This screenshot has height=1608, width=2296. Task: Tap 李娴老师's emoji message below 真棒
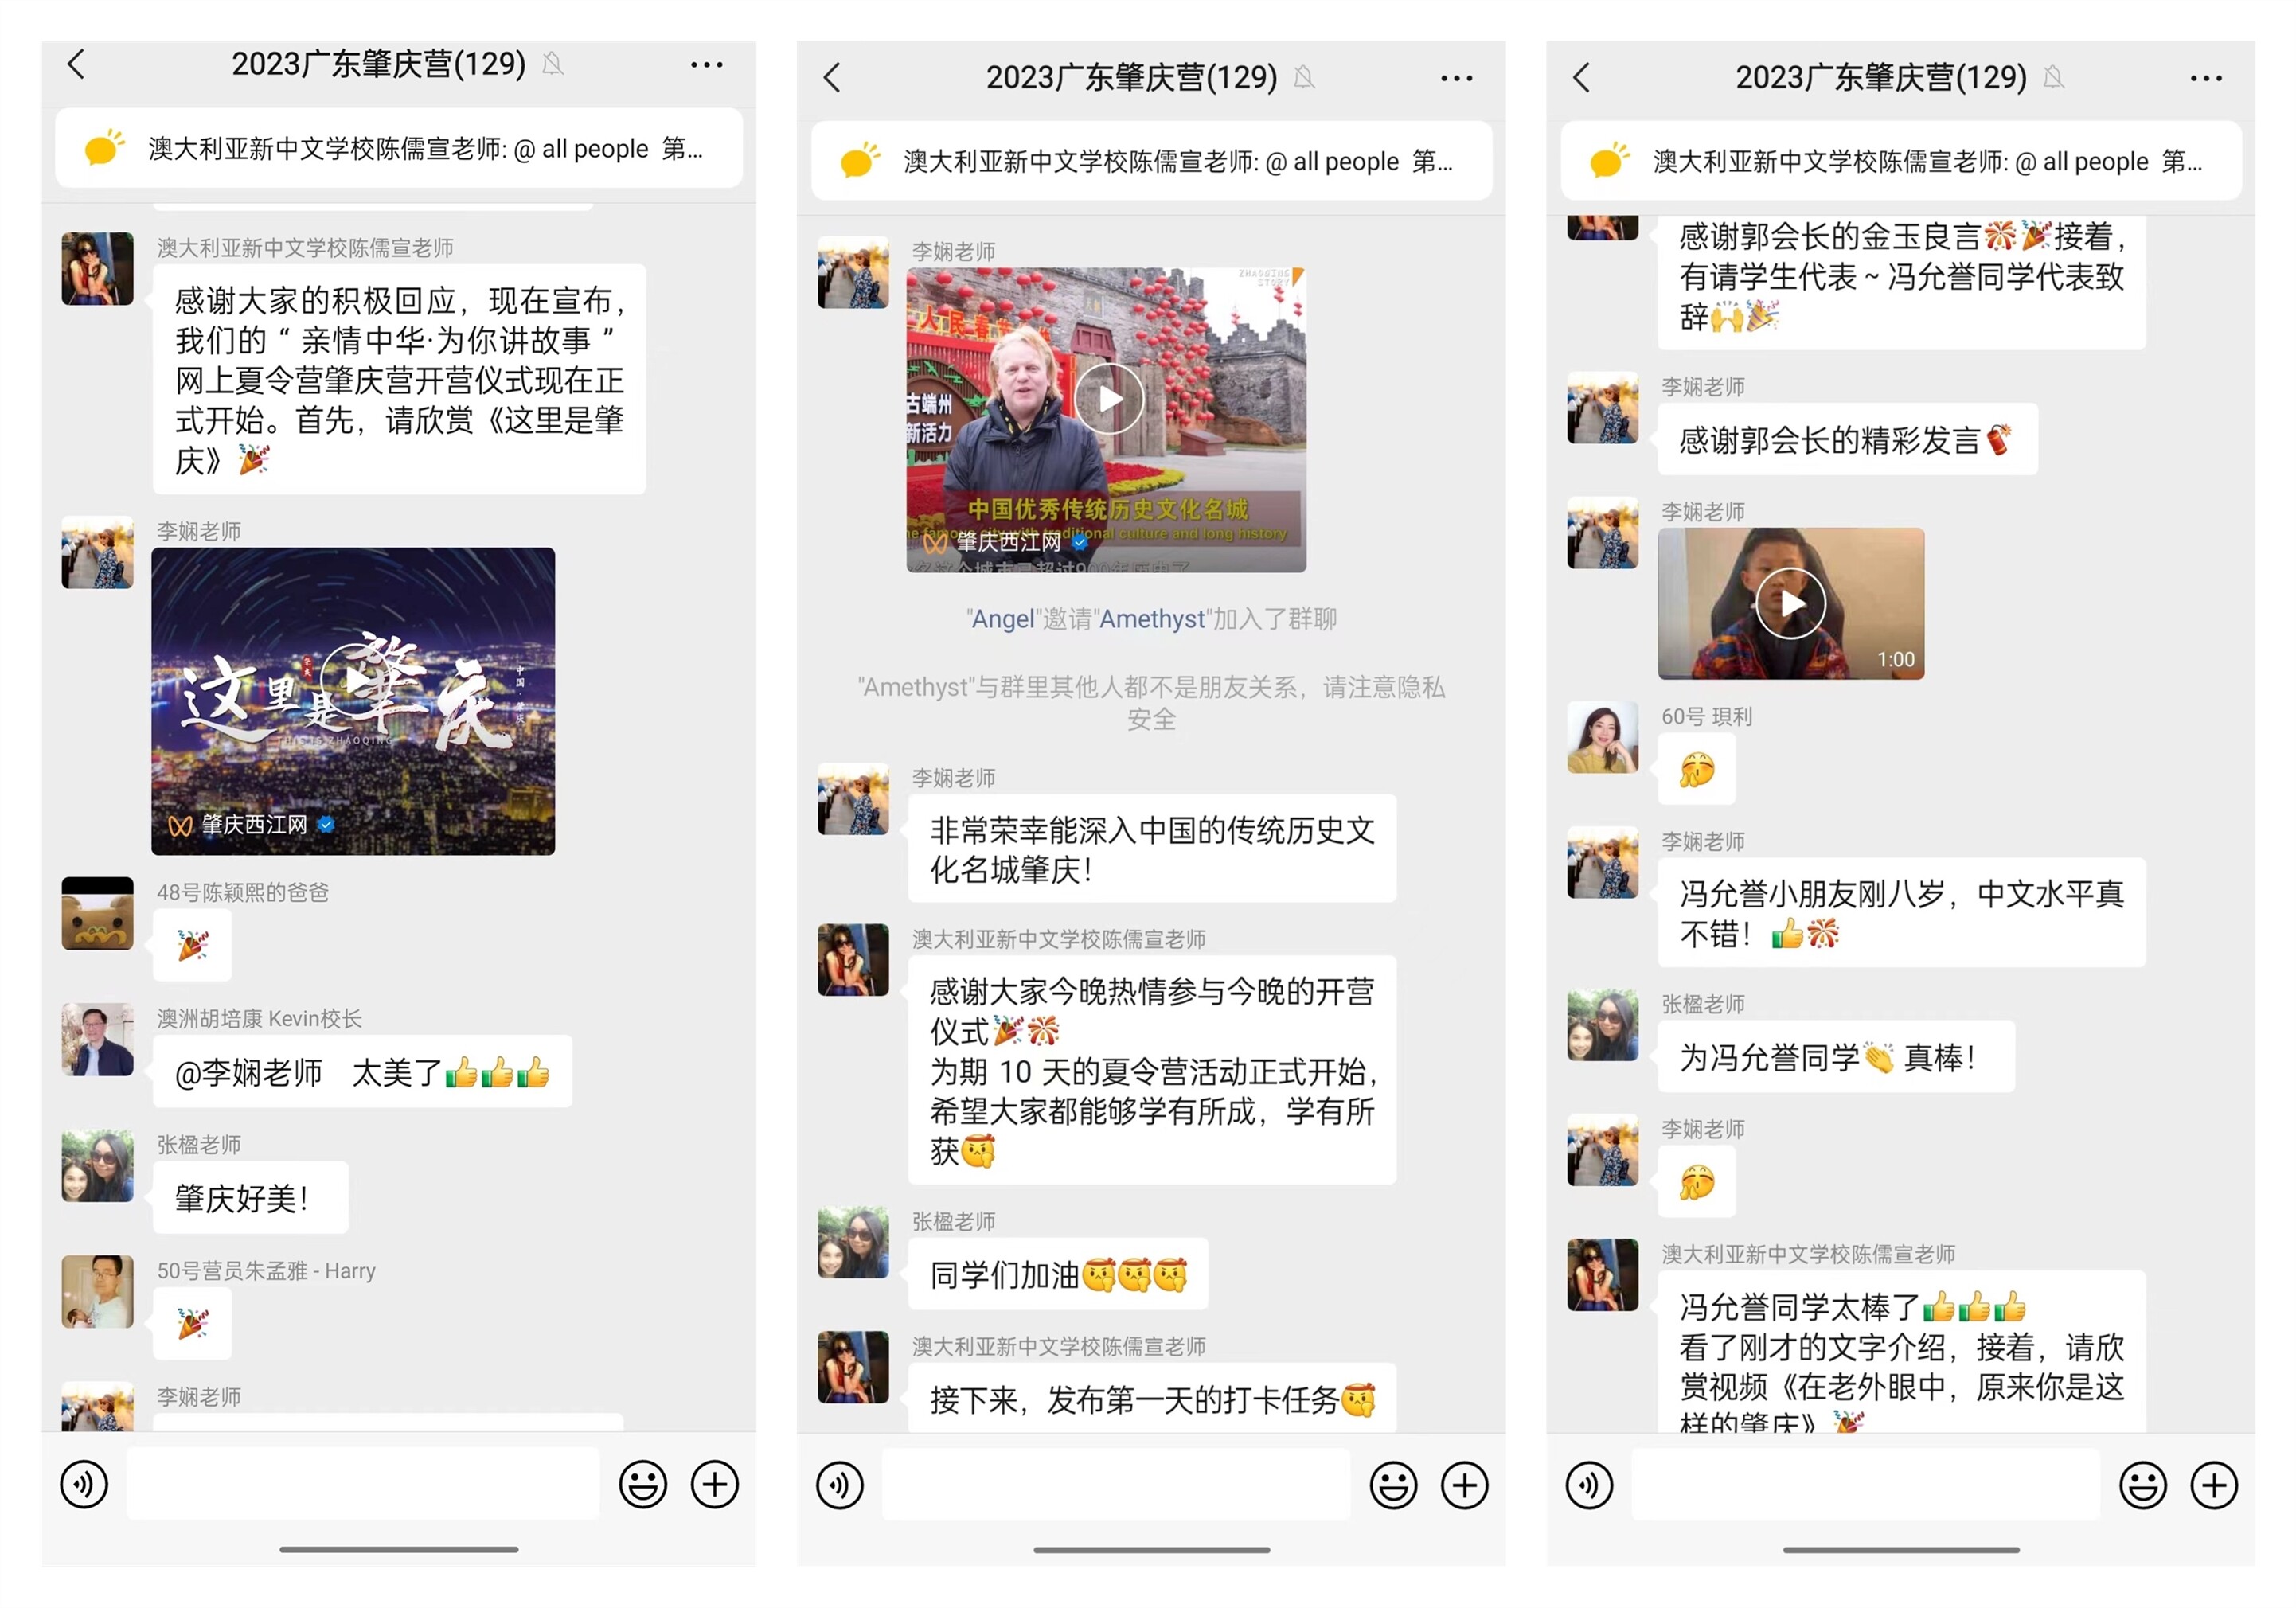(1697, 1181)
